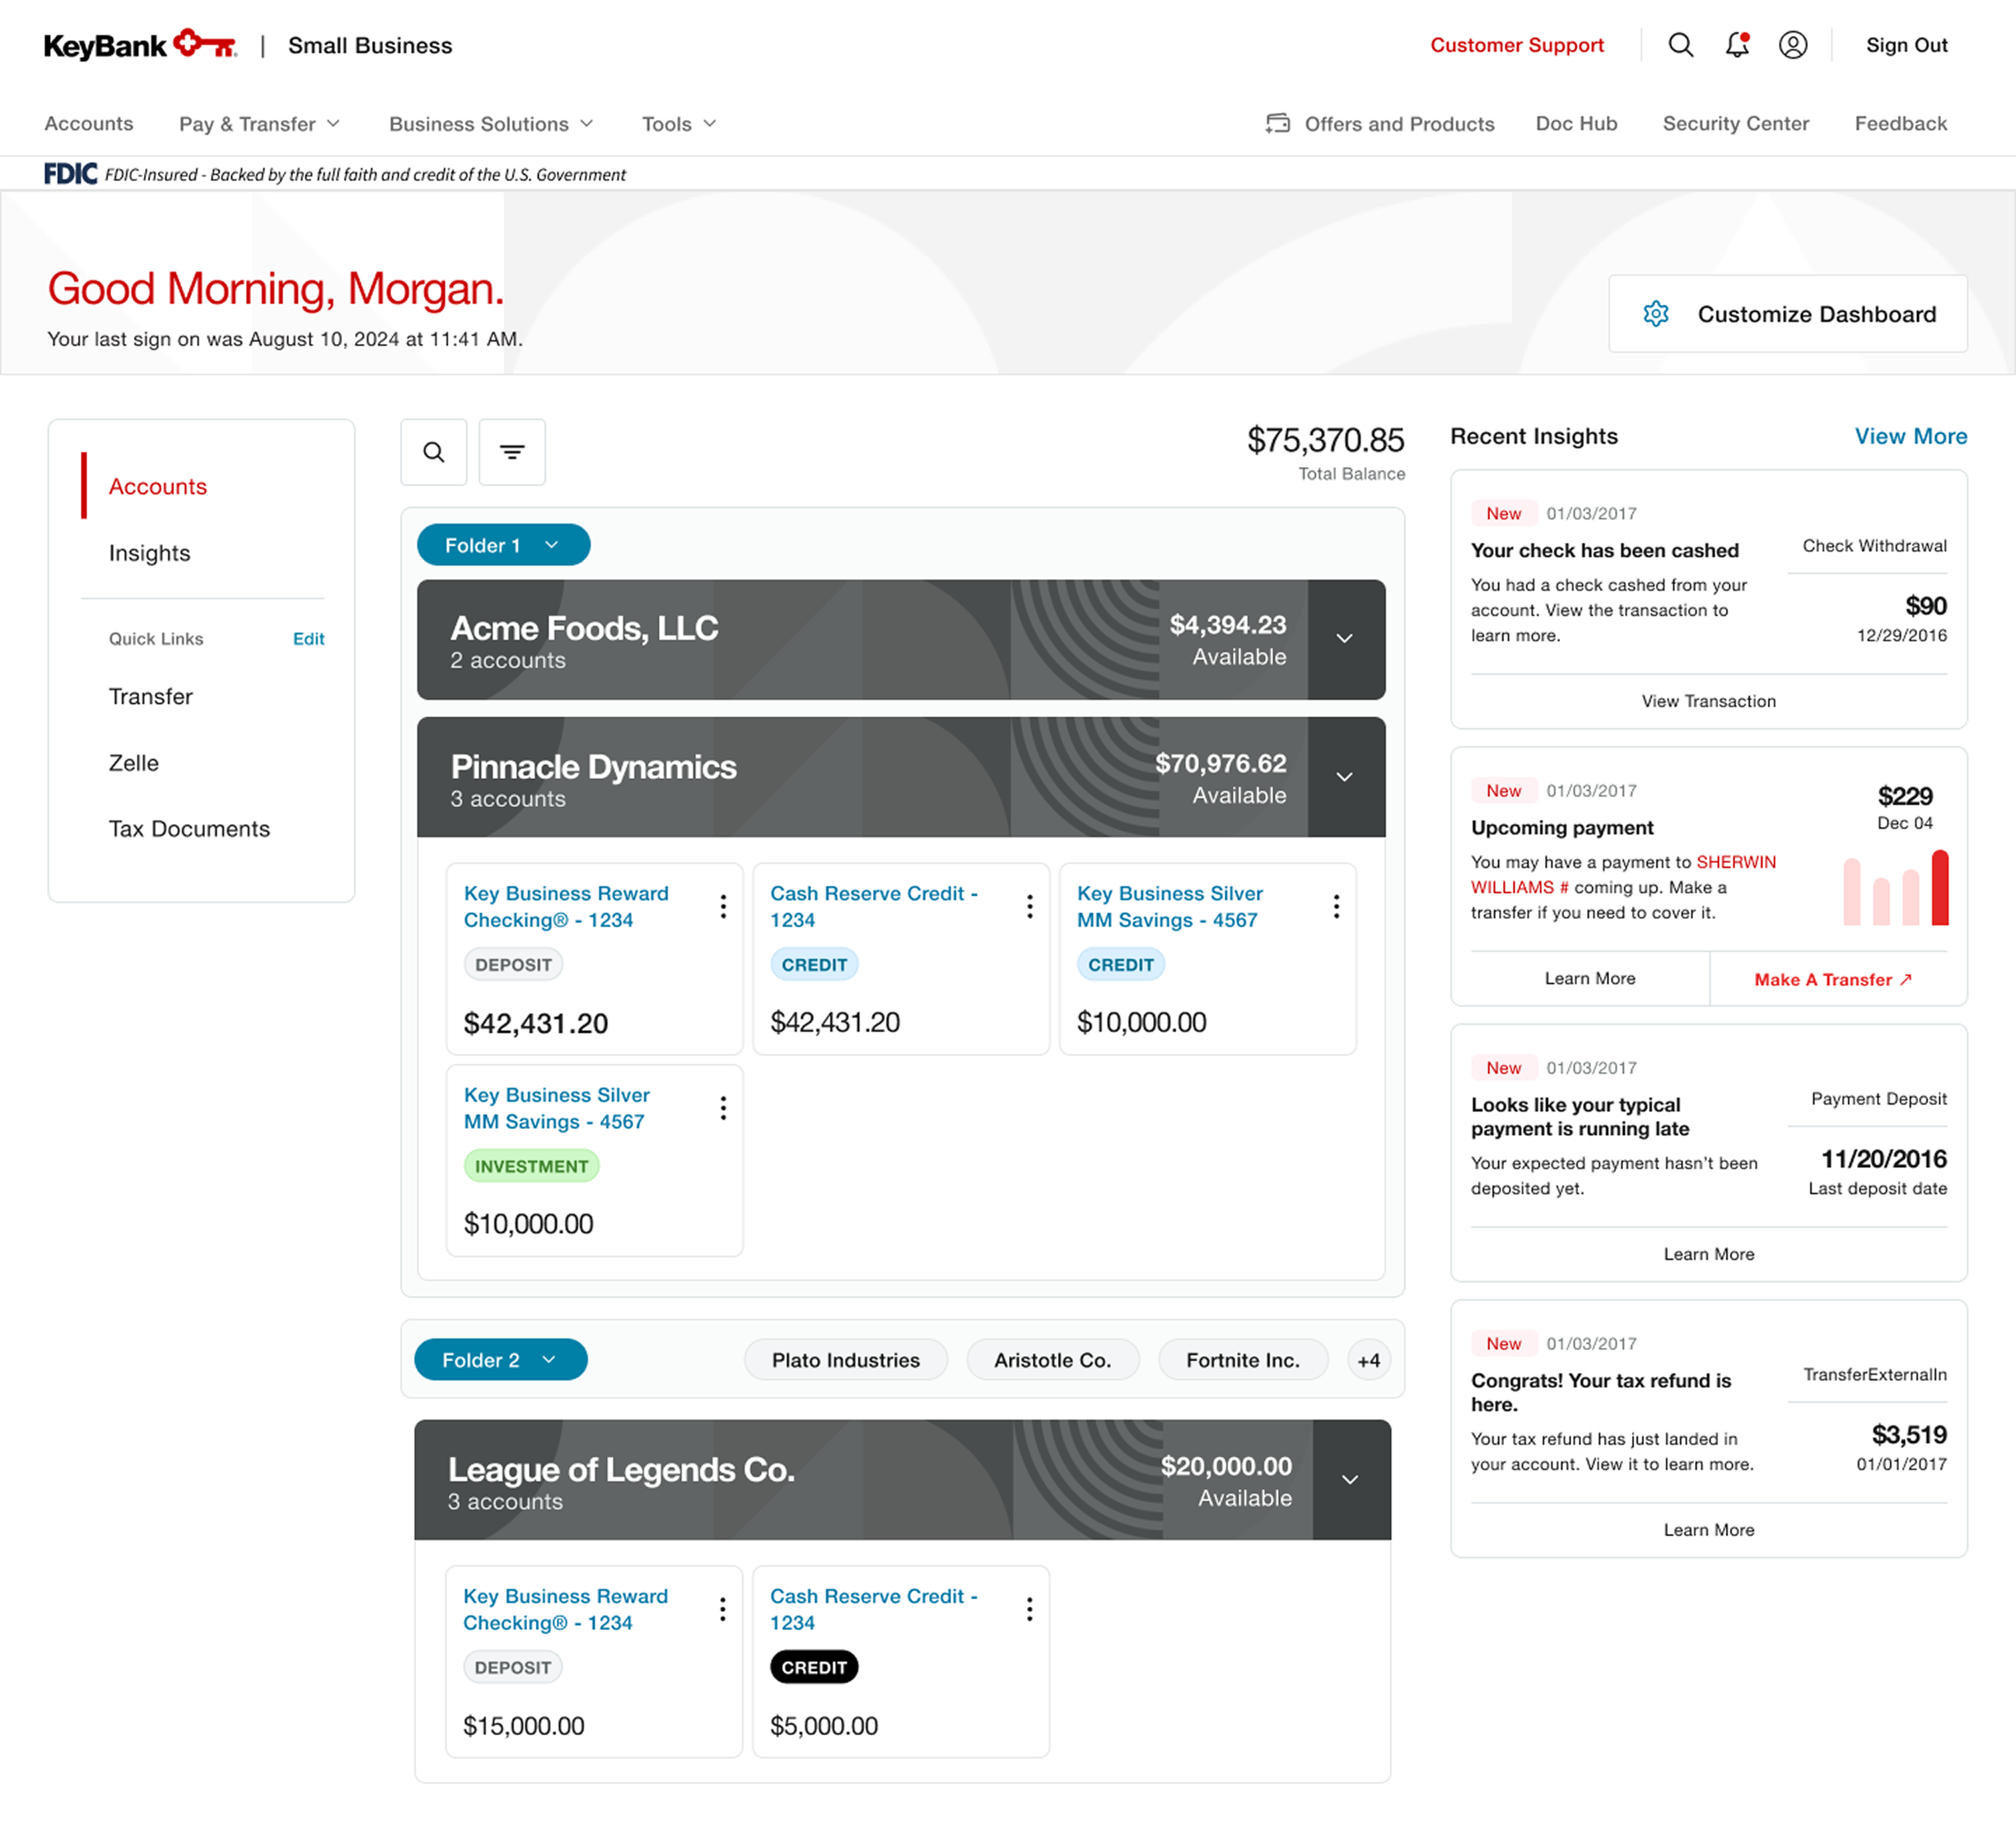Click the Offers and Products icon
This screenshot has height=1848, width=2016.
click(x=1277, y=123)
